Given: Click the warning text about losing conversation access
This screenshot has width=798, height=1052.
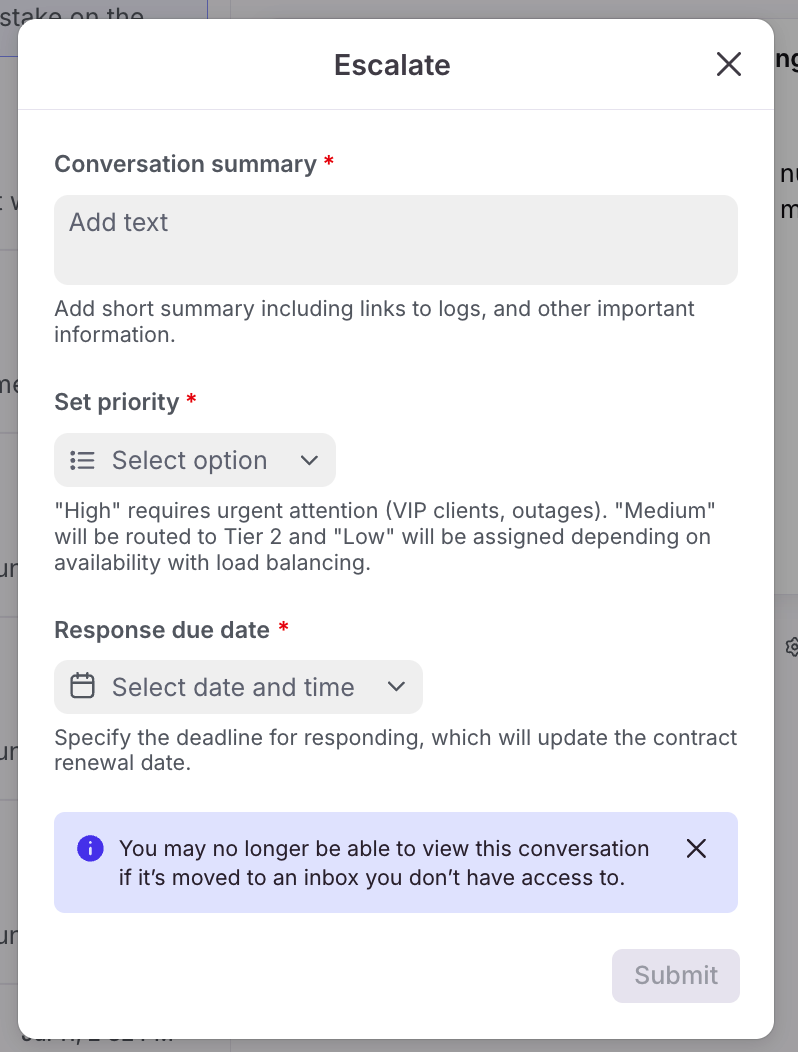Looking at the screenshot, I should point(384,863).
